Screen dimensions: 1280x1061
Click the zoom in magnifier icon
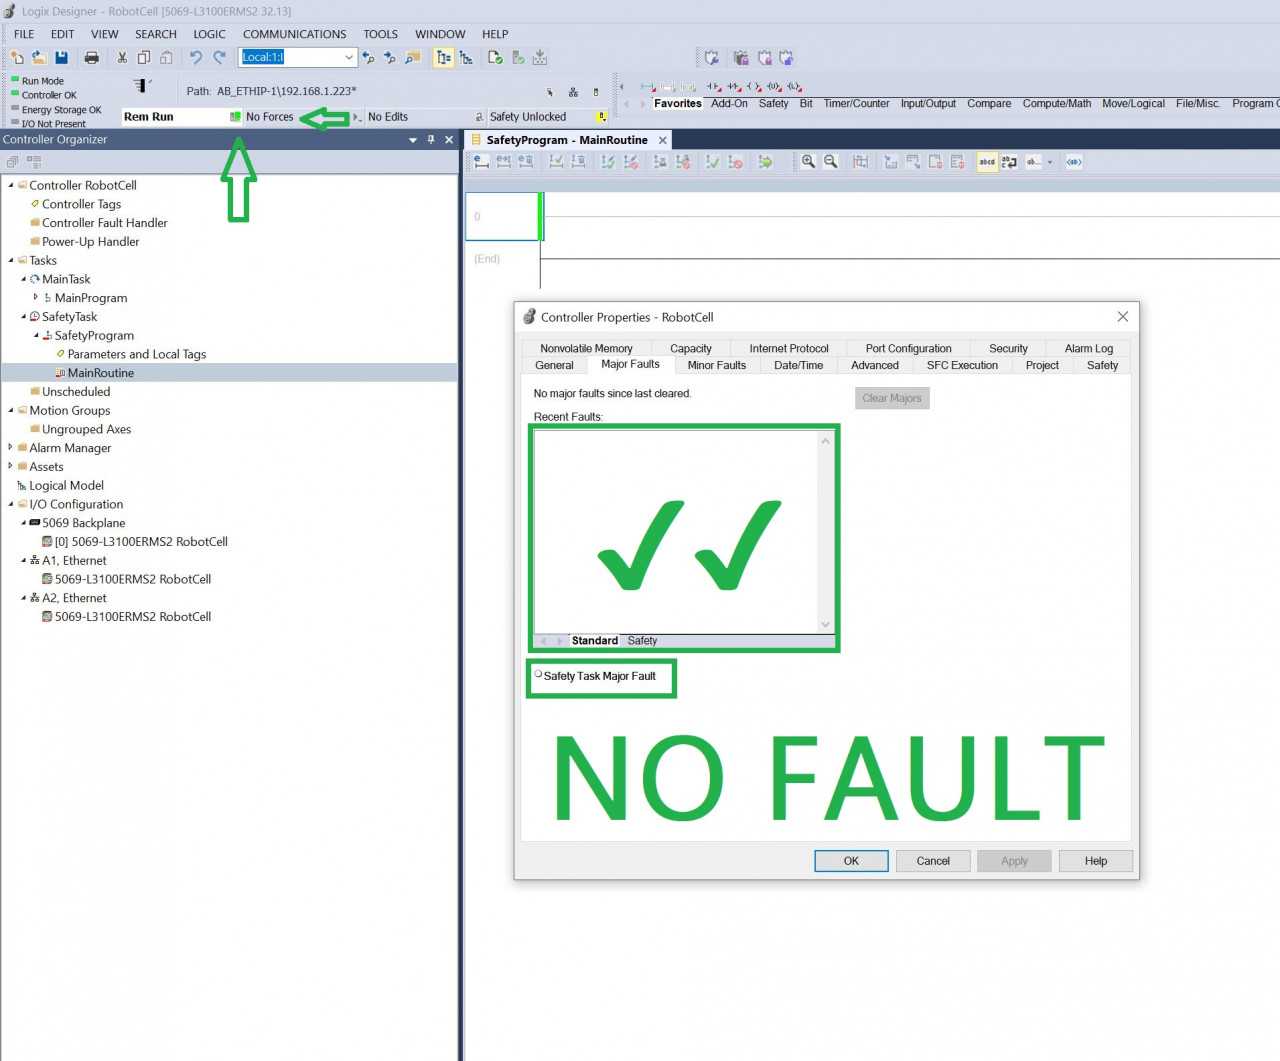808,162
